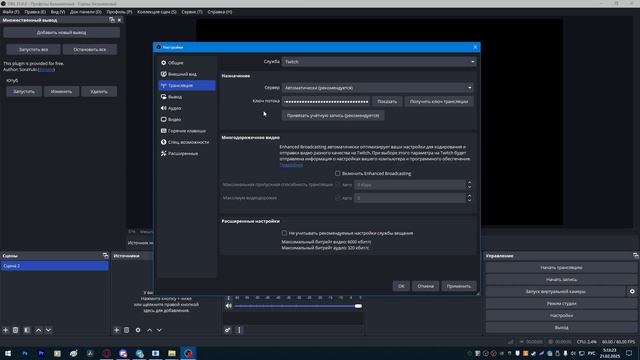Click Начать трансляцию in Управление panel
Screen dimensions: 640x360
[x=561, y=268]
